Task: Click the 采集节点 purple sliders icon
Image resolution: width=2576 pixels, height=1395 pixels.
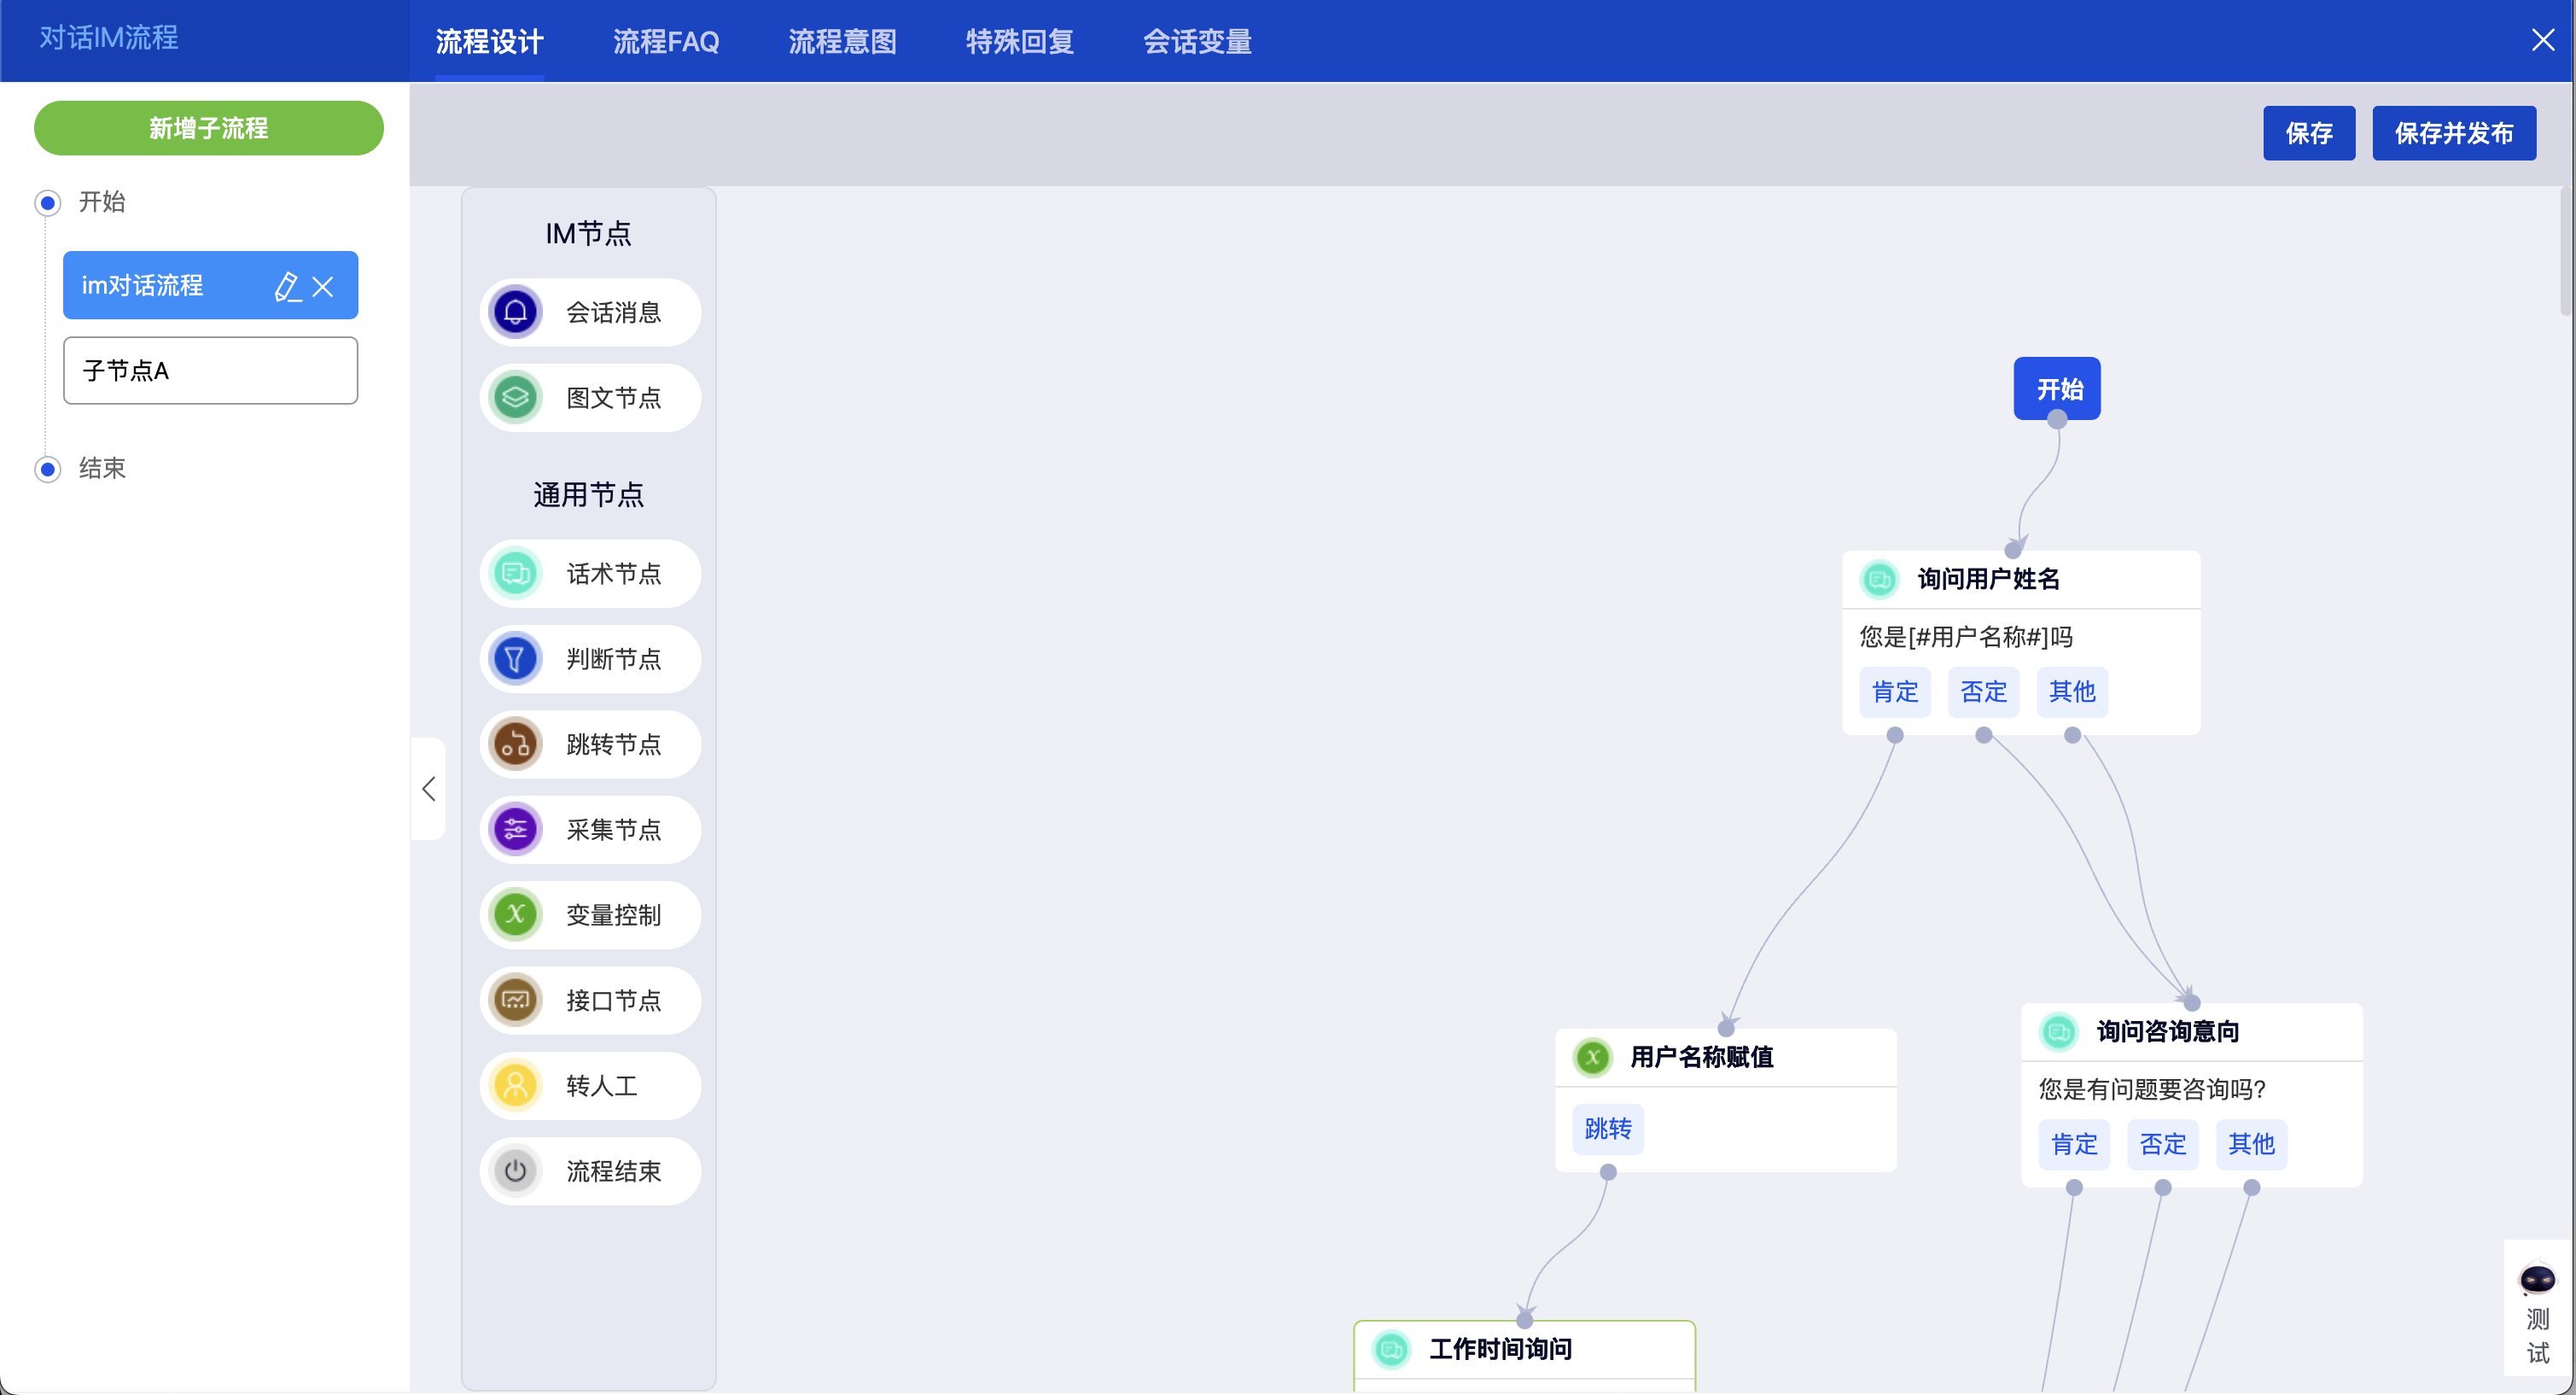Action: tap(515, 829)
